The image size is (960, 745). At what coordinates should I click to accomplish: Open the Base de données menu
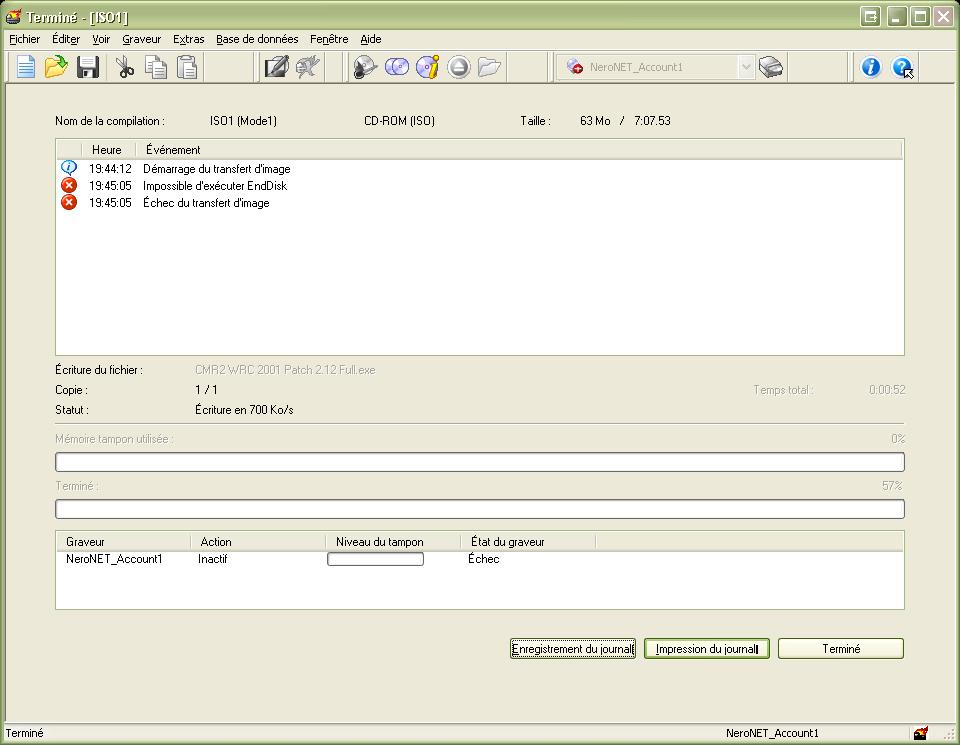click(257, 39)
